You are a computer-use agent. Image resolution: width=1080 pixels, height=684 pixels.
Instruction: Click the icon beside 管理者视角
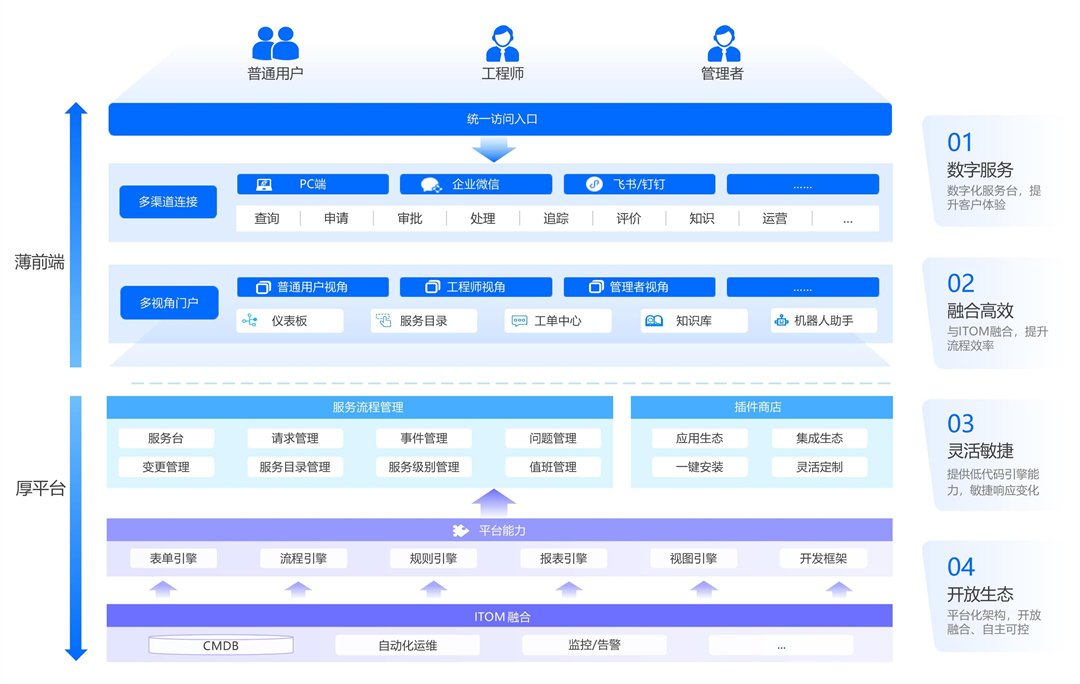click(x=596, y=287)
